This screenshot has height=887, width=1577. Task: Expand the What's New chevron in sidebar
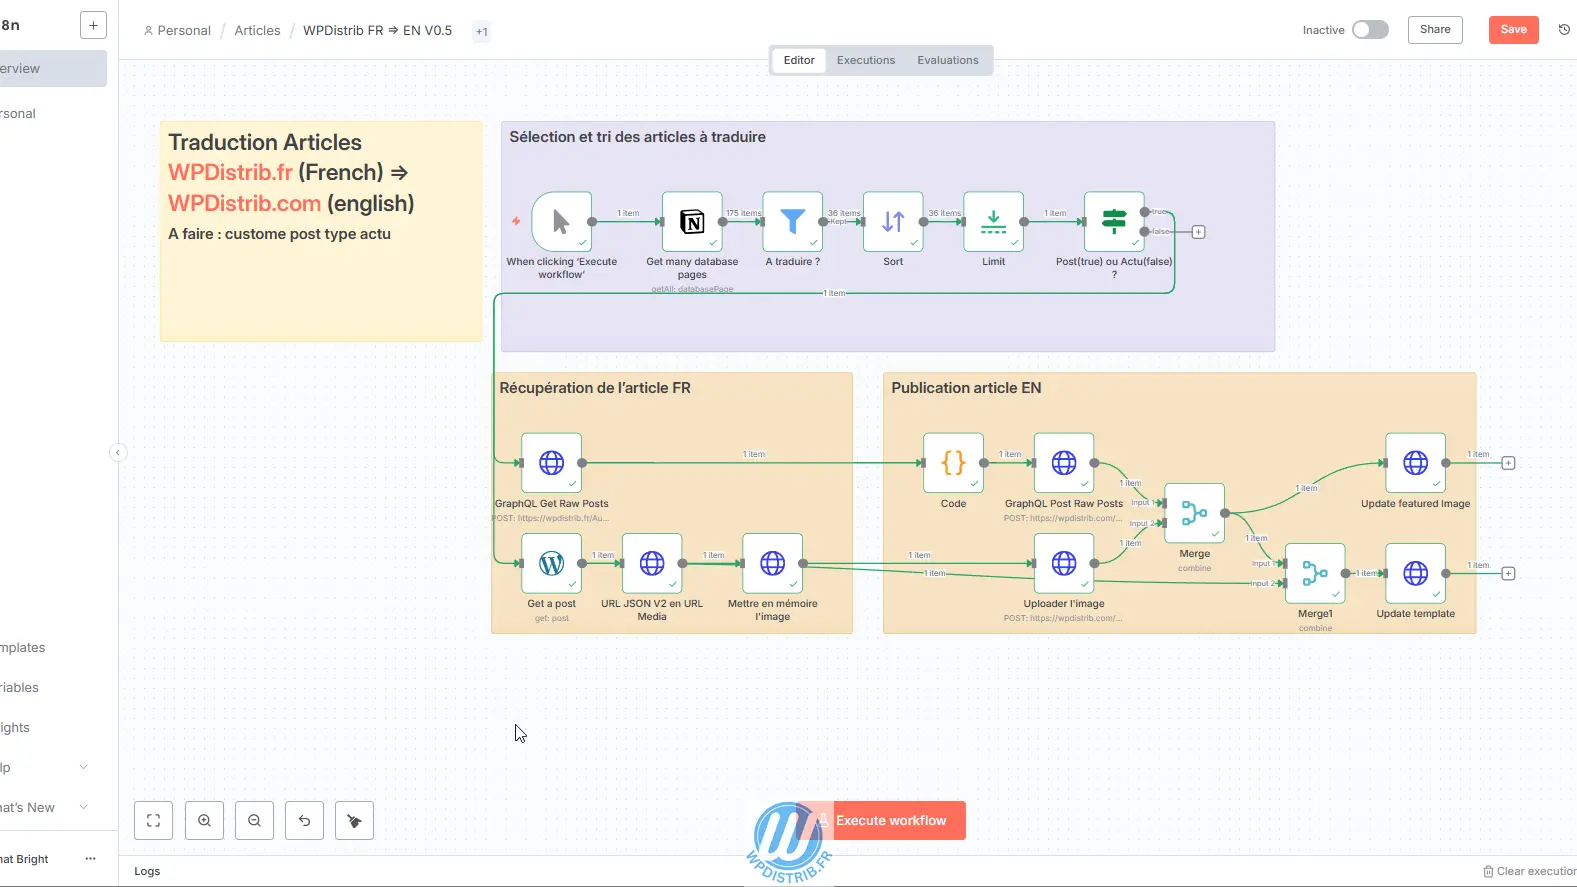tap(84, 807)
